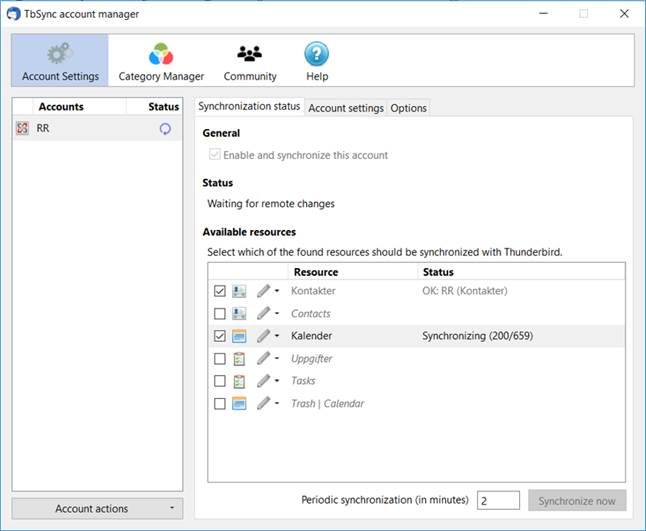
Task: Click the Synchronize now button
Action: [577, 501]
